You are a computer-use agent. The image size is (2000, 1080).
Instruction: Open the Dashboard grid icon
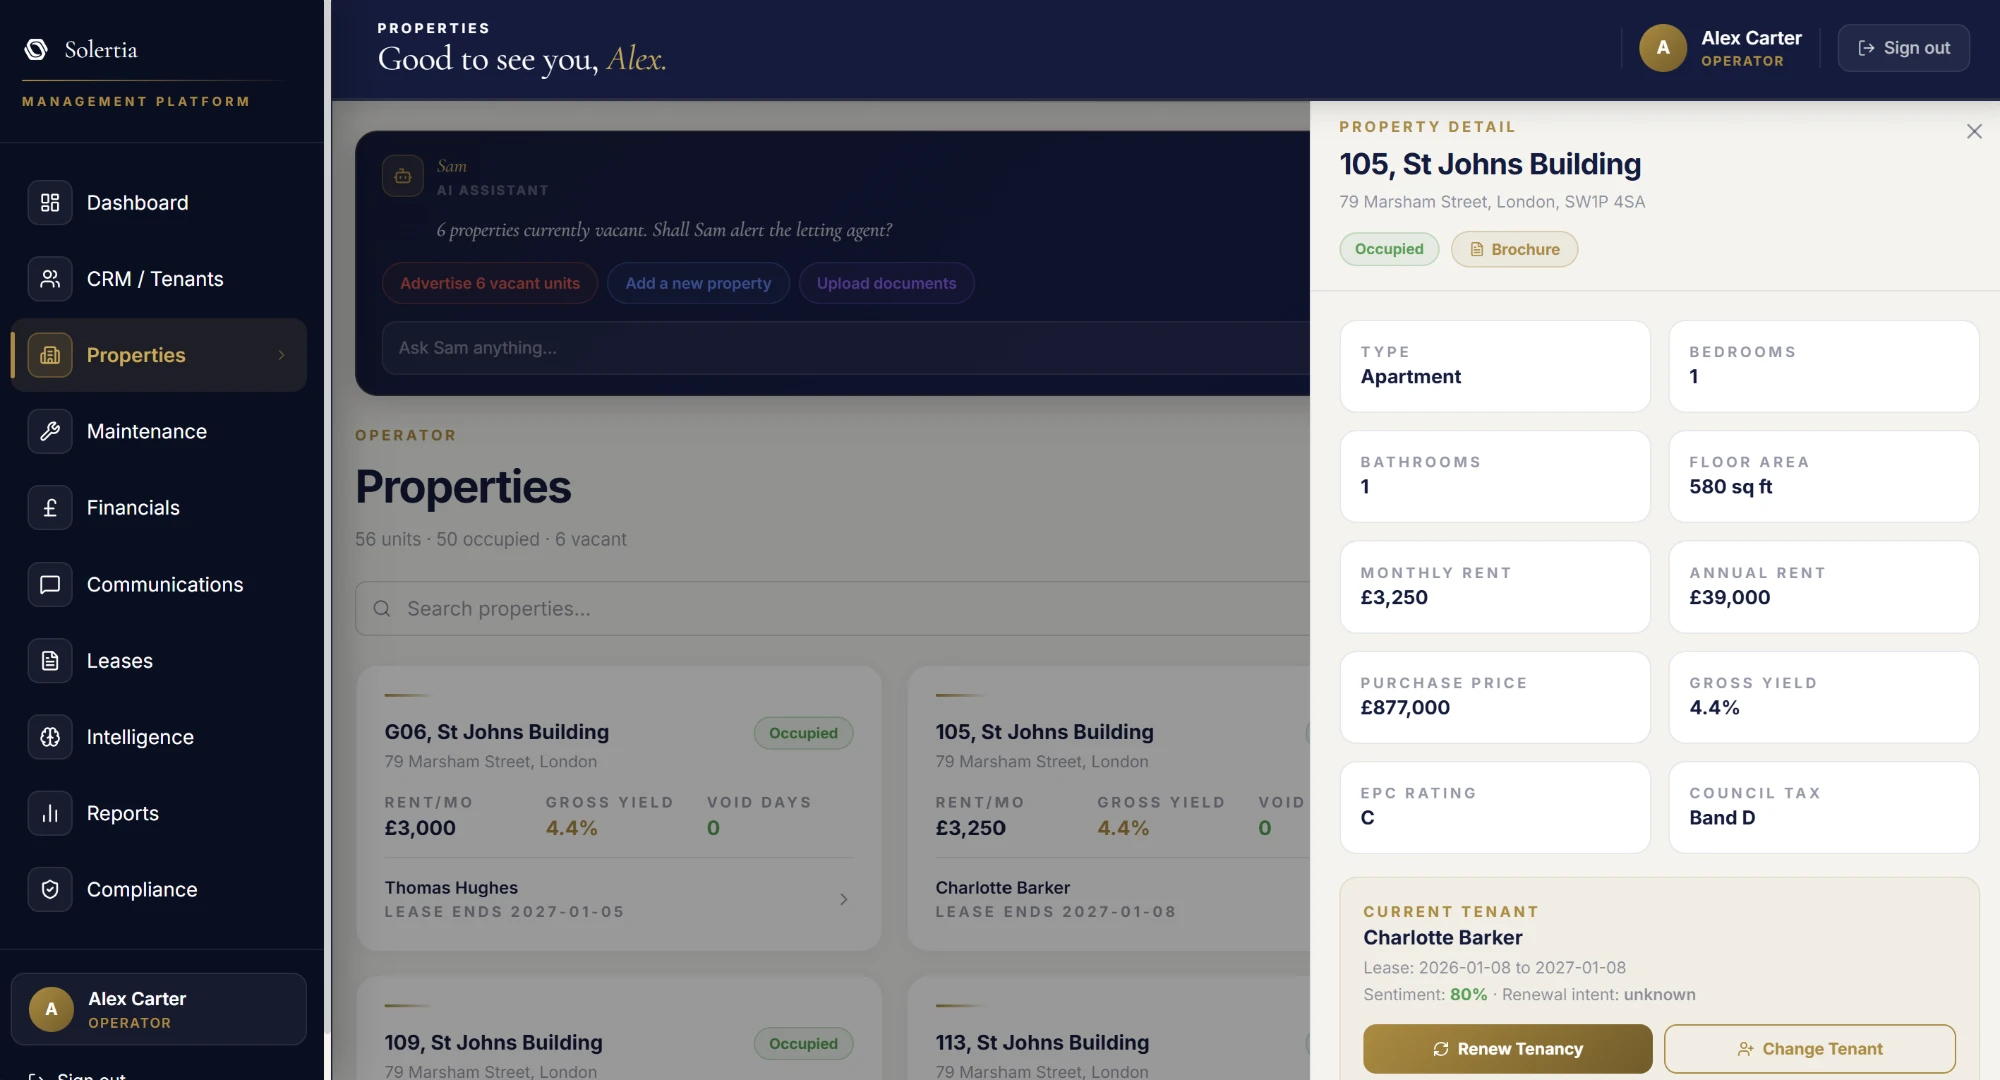50,203
